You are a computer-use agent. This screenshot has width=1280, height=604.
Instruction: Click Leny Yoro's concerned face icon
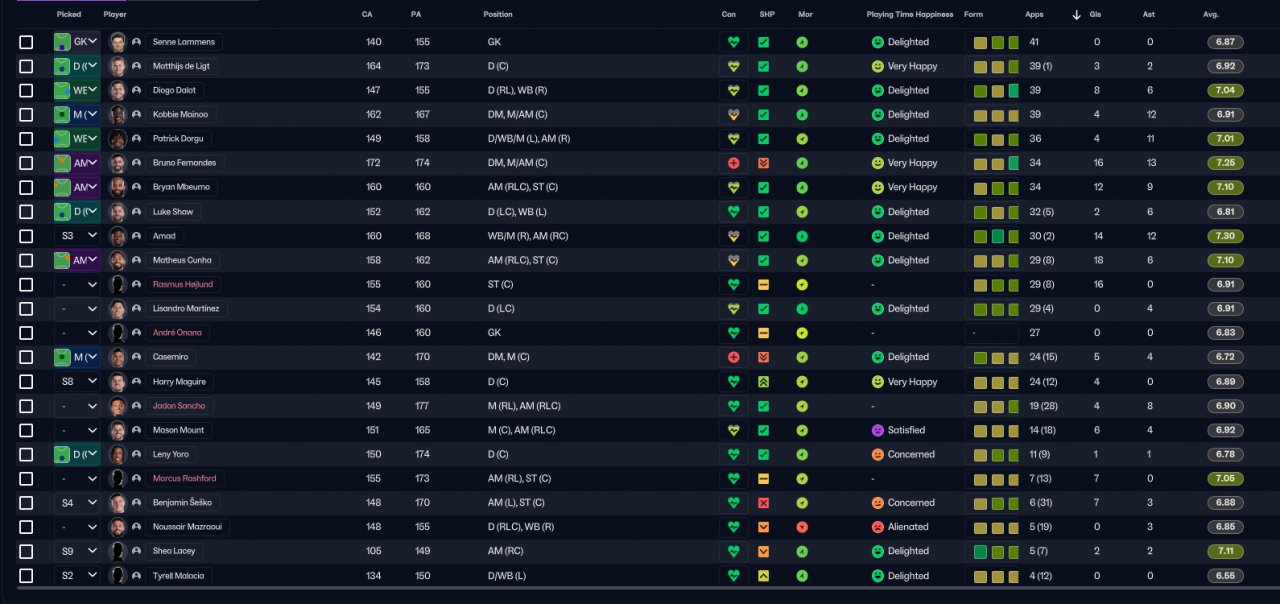[x=878, y=454]
